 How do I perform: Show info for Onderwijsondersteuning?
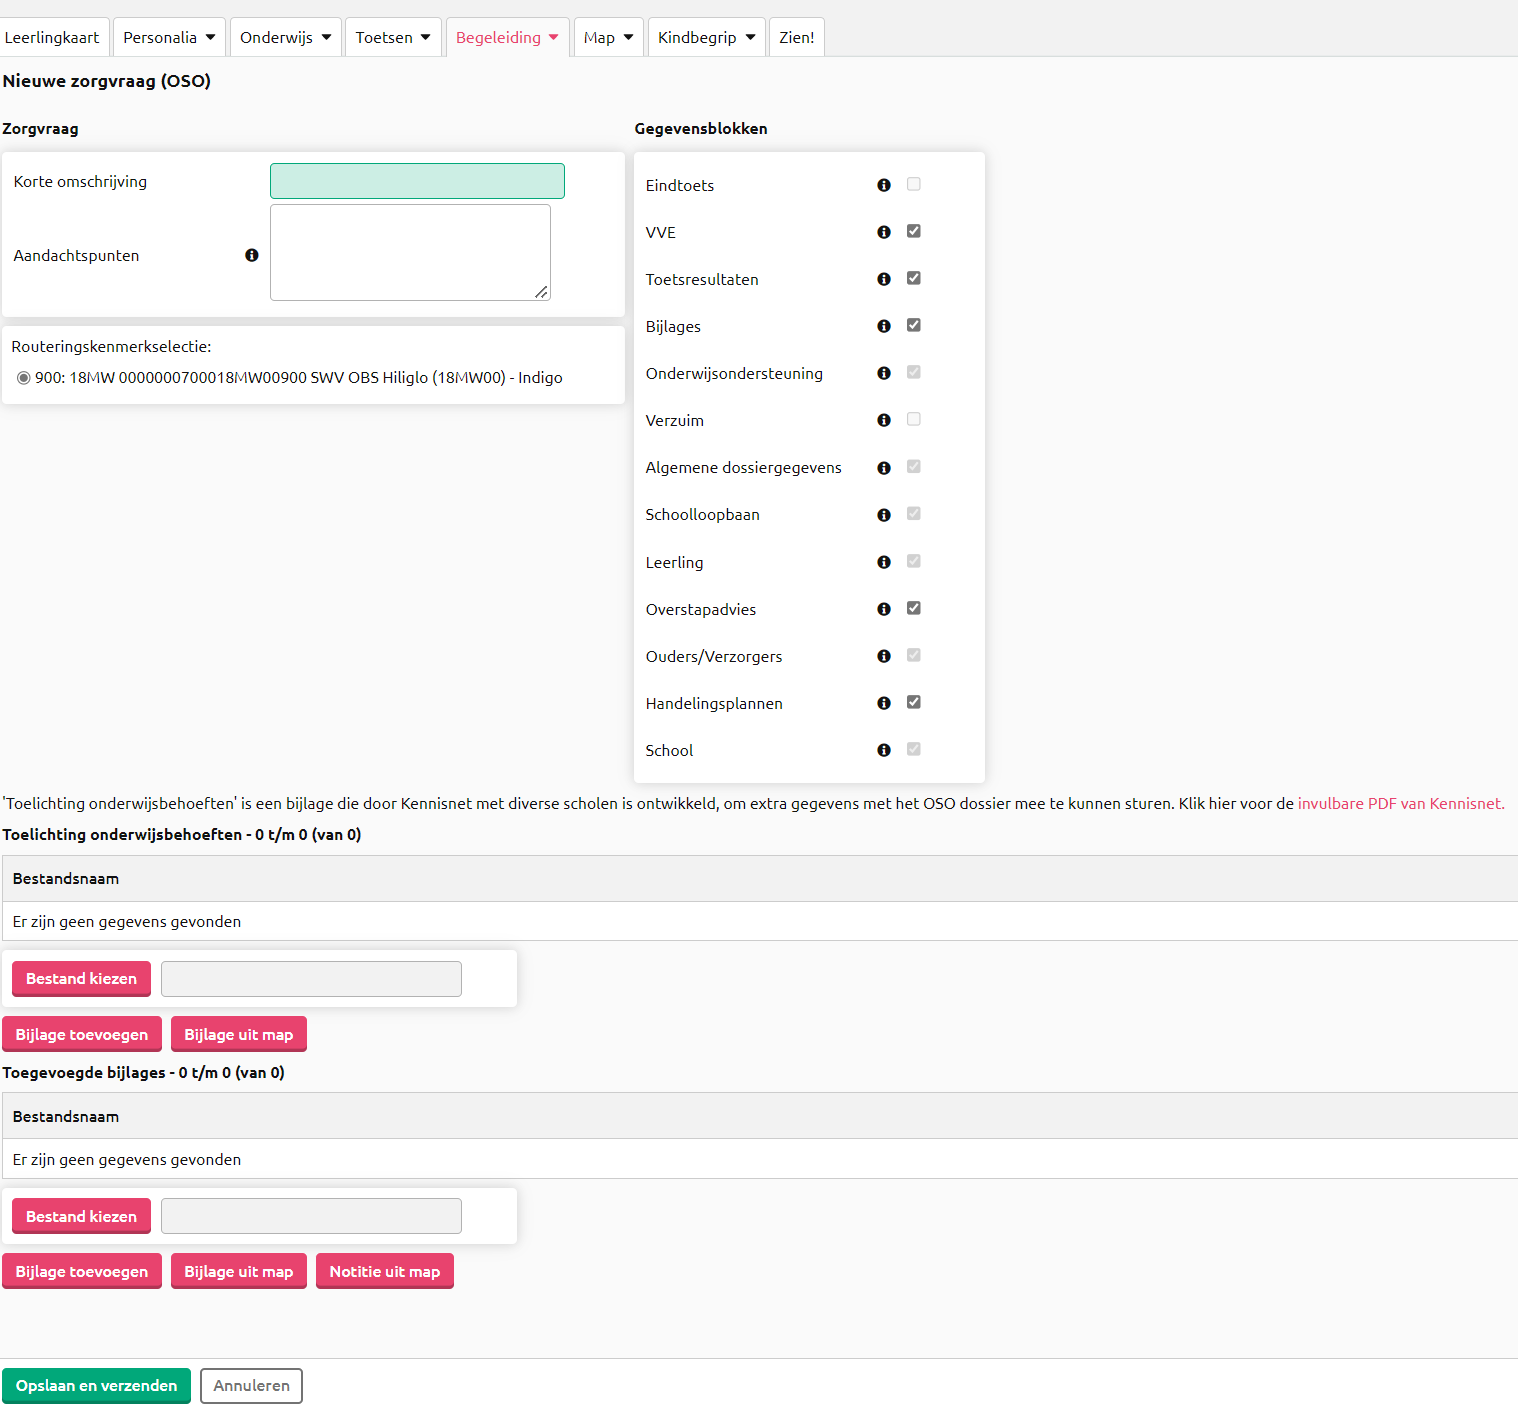point(884,373)
